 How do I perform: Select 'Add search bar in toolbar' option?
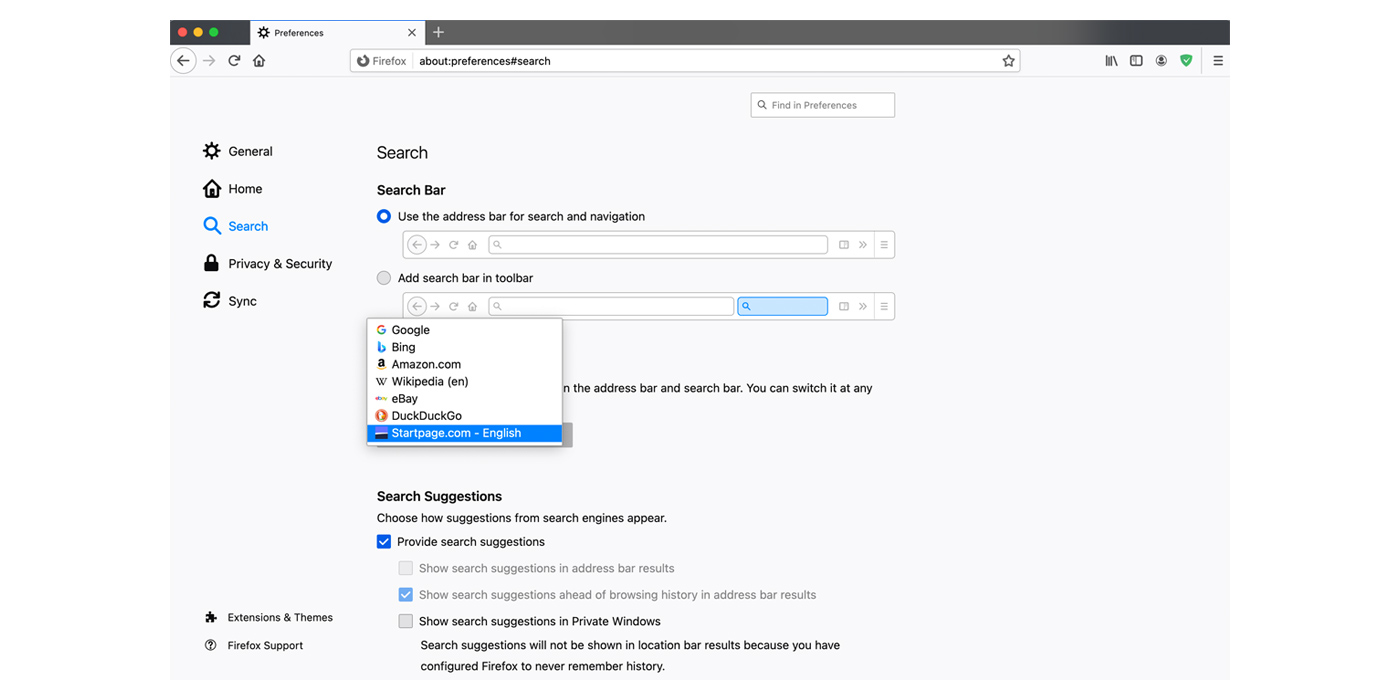[x=384, y=278]
